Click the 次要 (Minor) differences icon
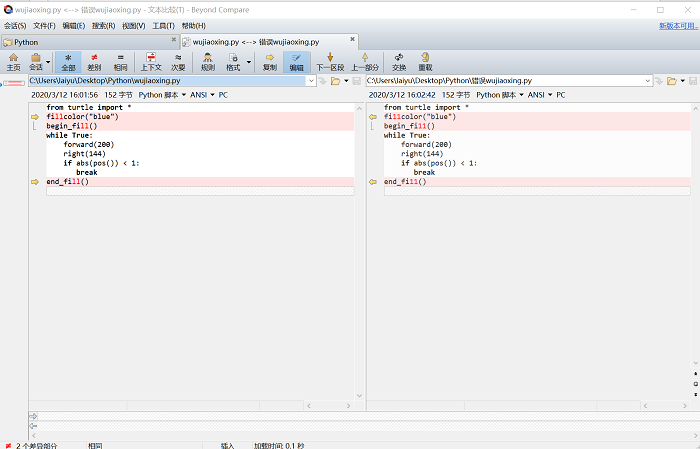 coord(178,62)
